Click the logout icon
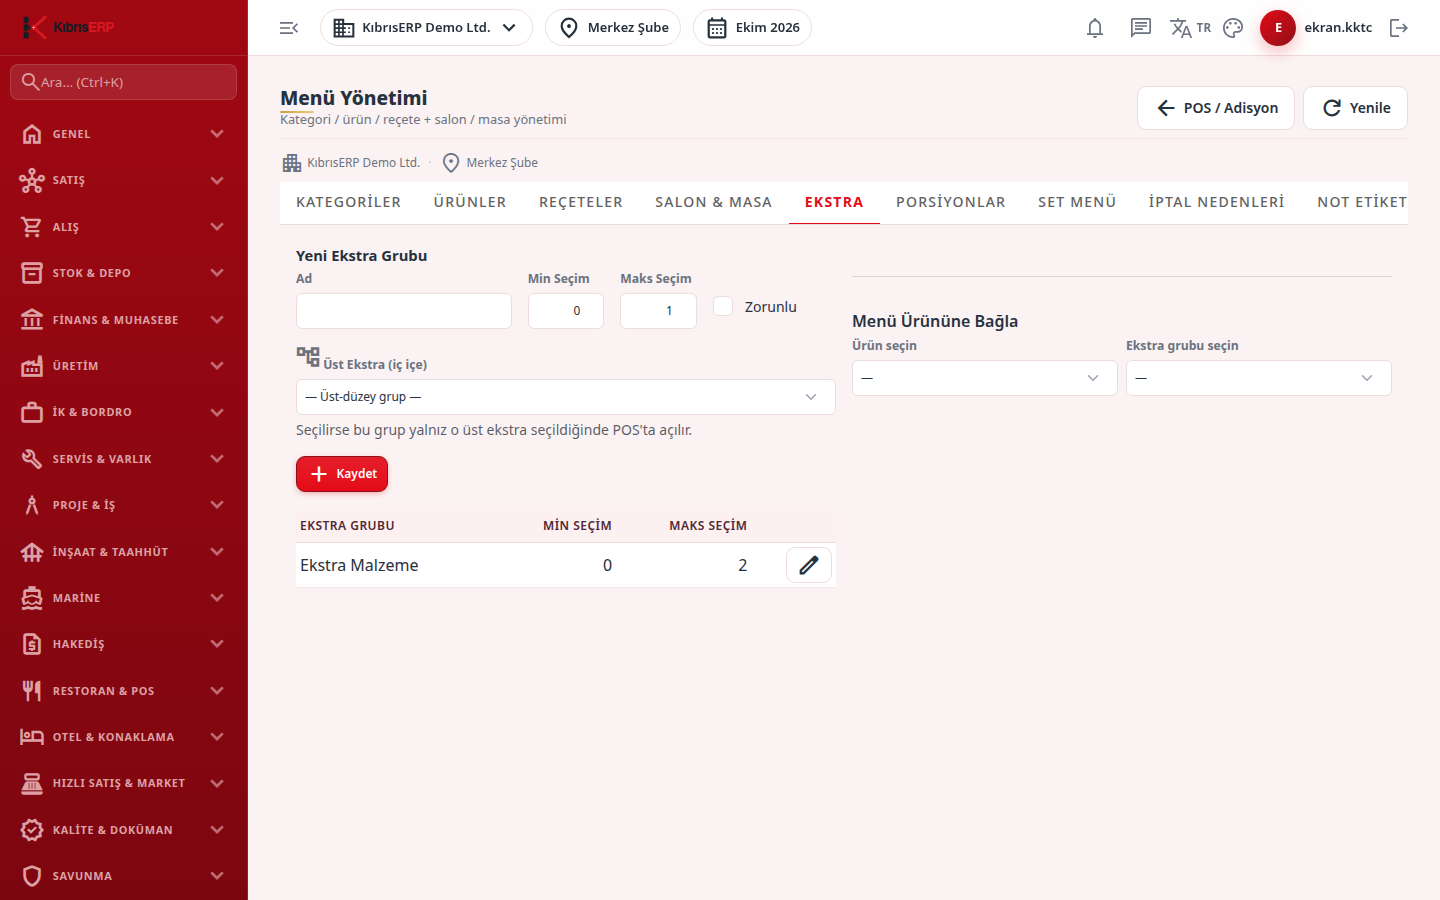The height and width of the screenshot is (900, 1440). pos(1399,28)
